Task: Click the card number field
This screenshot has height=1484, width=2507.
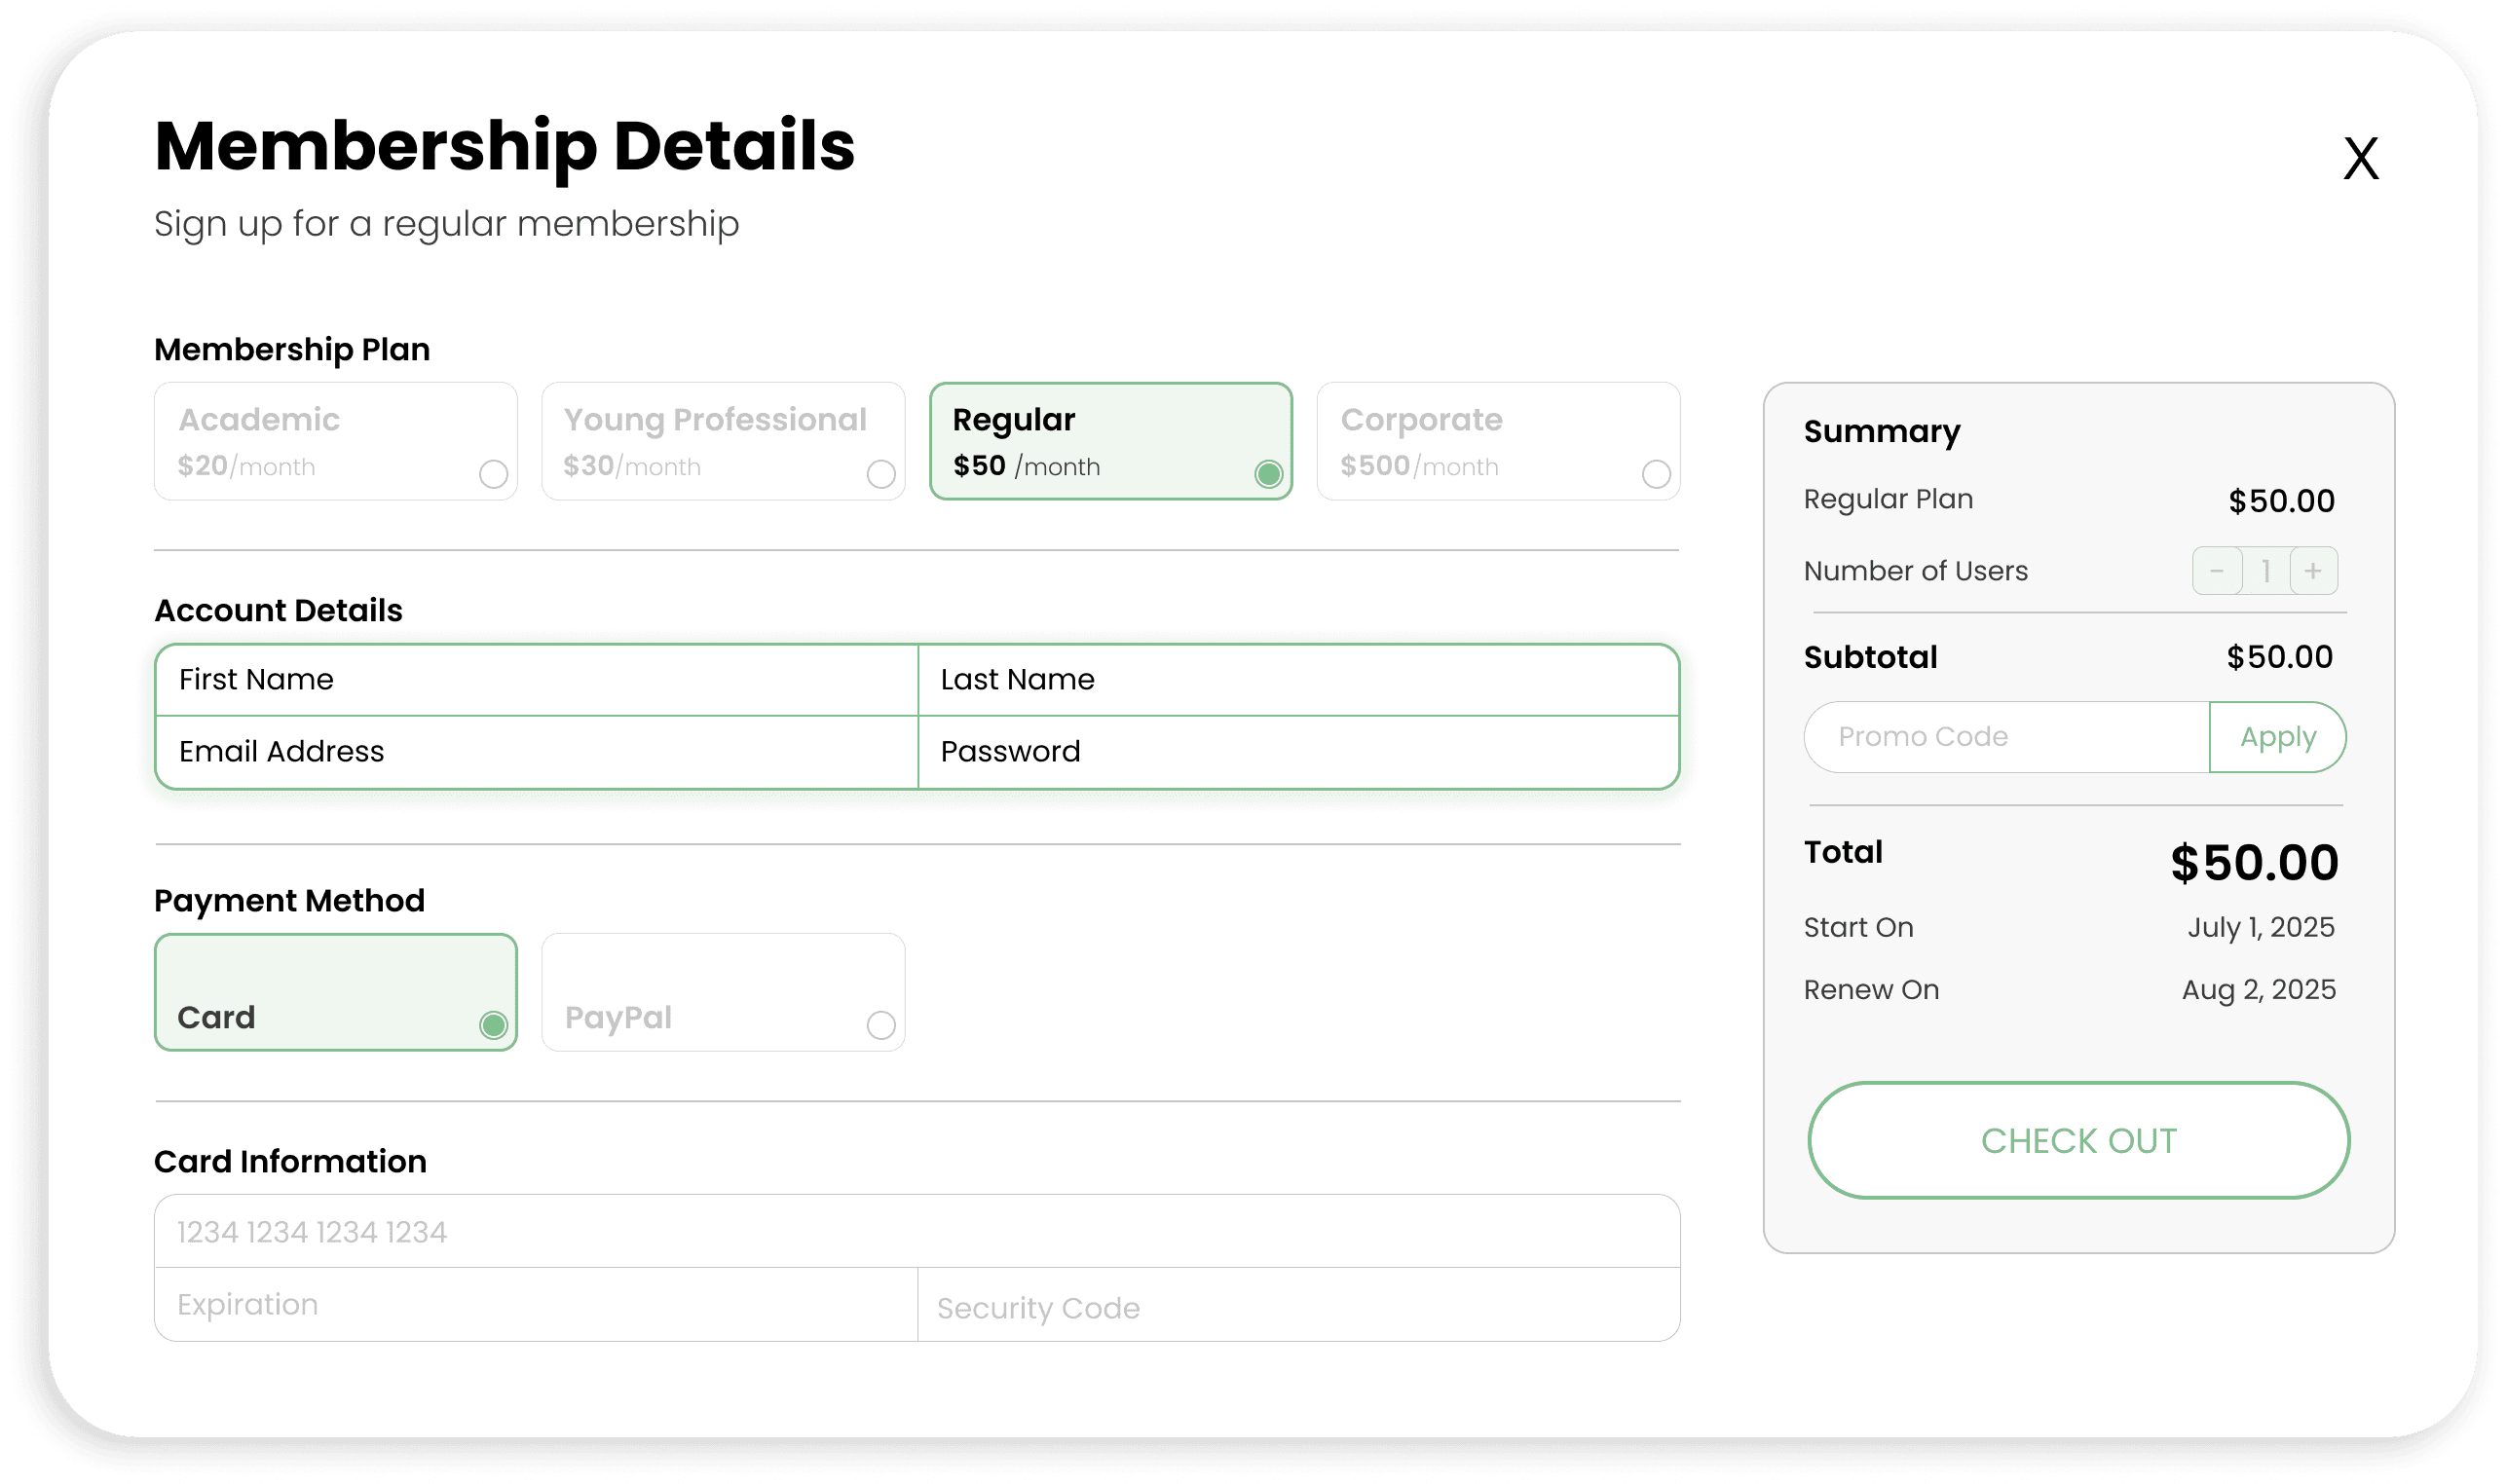Action: click(x=916, y=1232)
